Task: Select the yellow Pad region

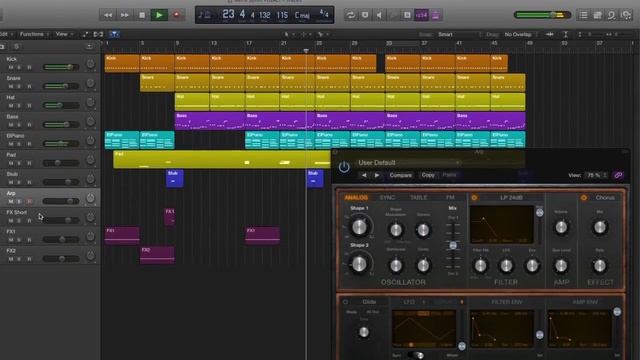Action: (222, 160)
